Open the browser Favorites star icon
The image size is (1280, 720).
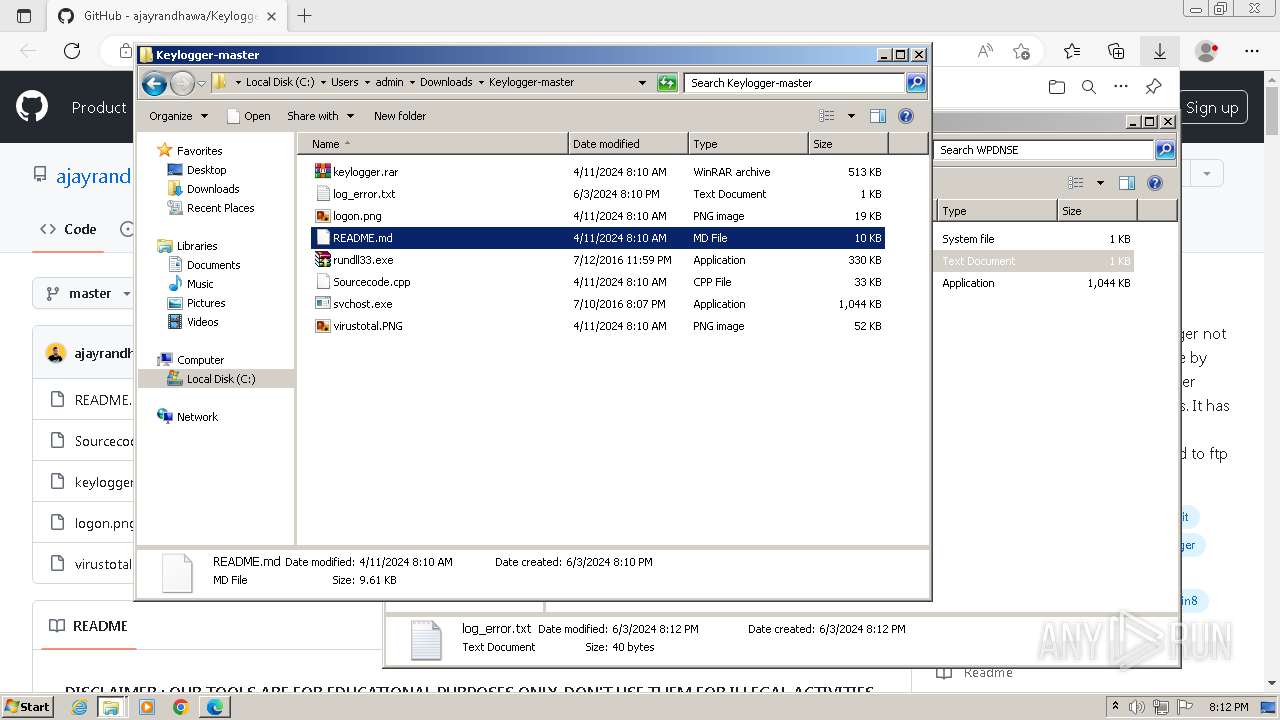[1072, 51]
